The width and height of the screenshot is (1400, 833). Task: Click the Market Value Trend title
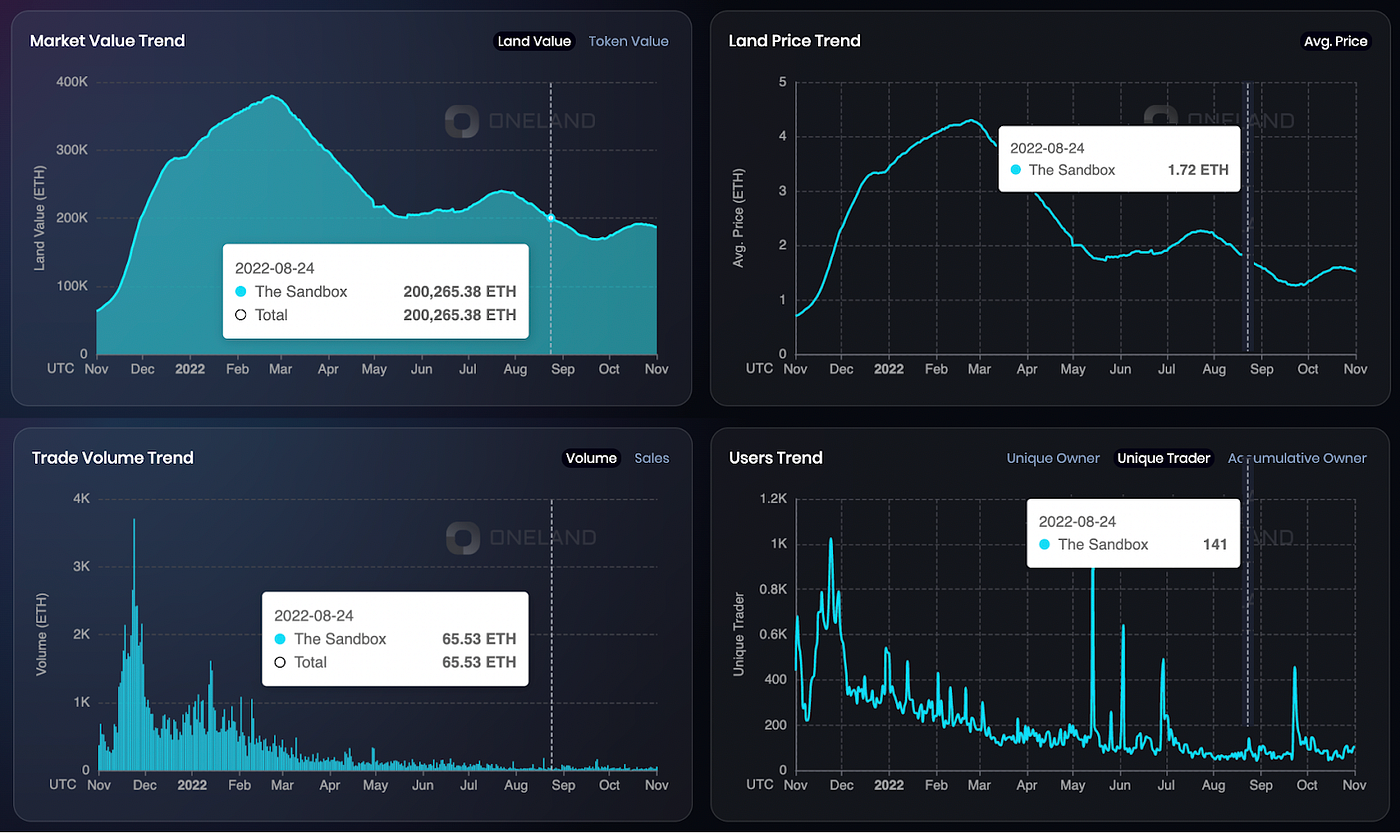pyautogui.click(x=107, y=41)
